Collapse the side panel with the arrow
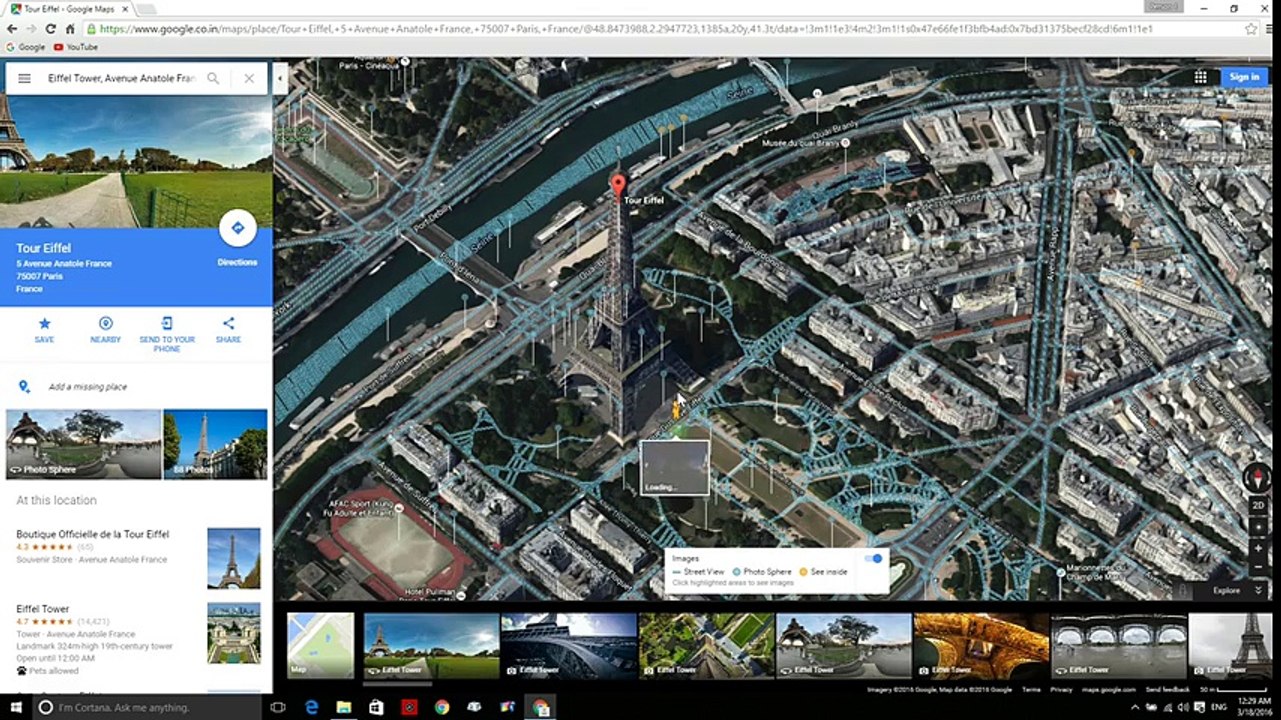1281x720 pixels. pos(280,78)
